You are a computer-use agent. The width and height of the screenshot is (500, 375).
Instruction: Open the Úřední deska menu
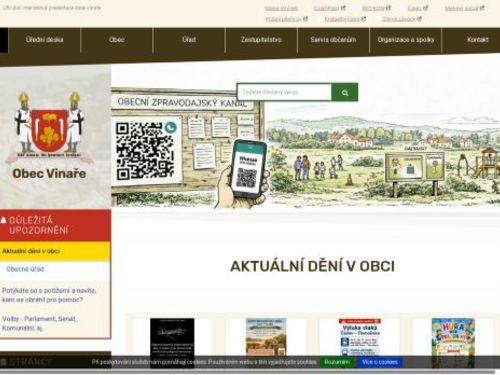click(x=44, y=40)
